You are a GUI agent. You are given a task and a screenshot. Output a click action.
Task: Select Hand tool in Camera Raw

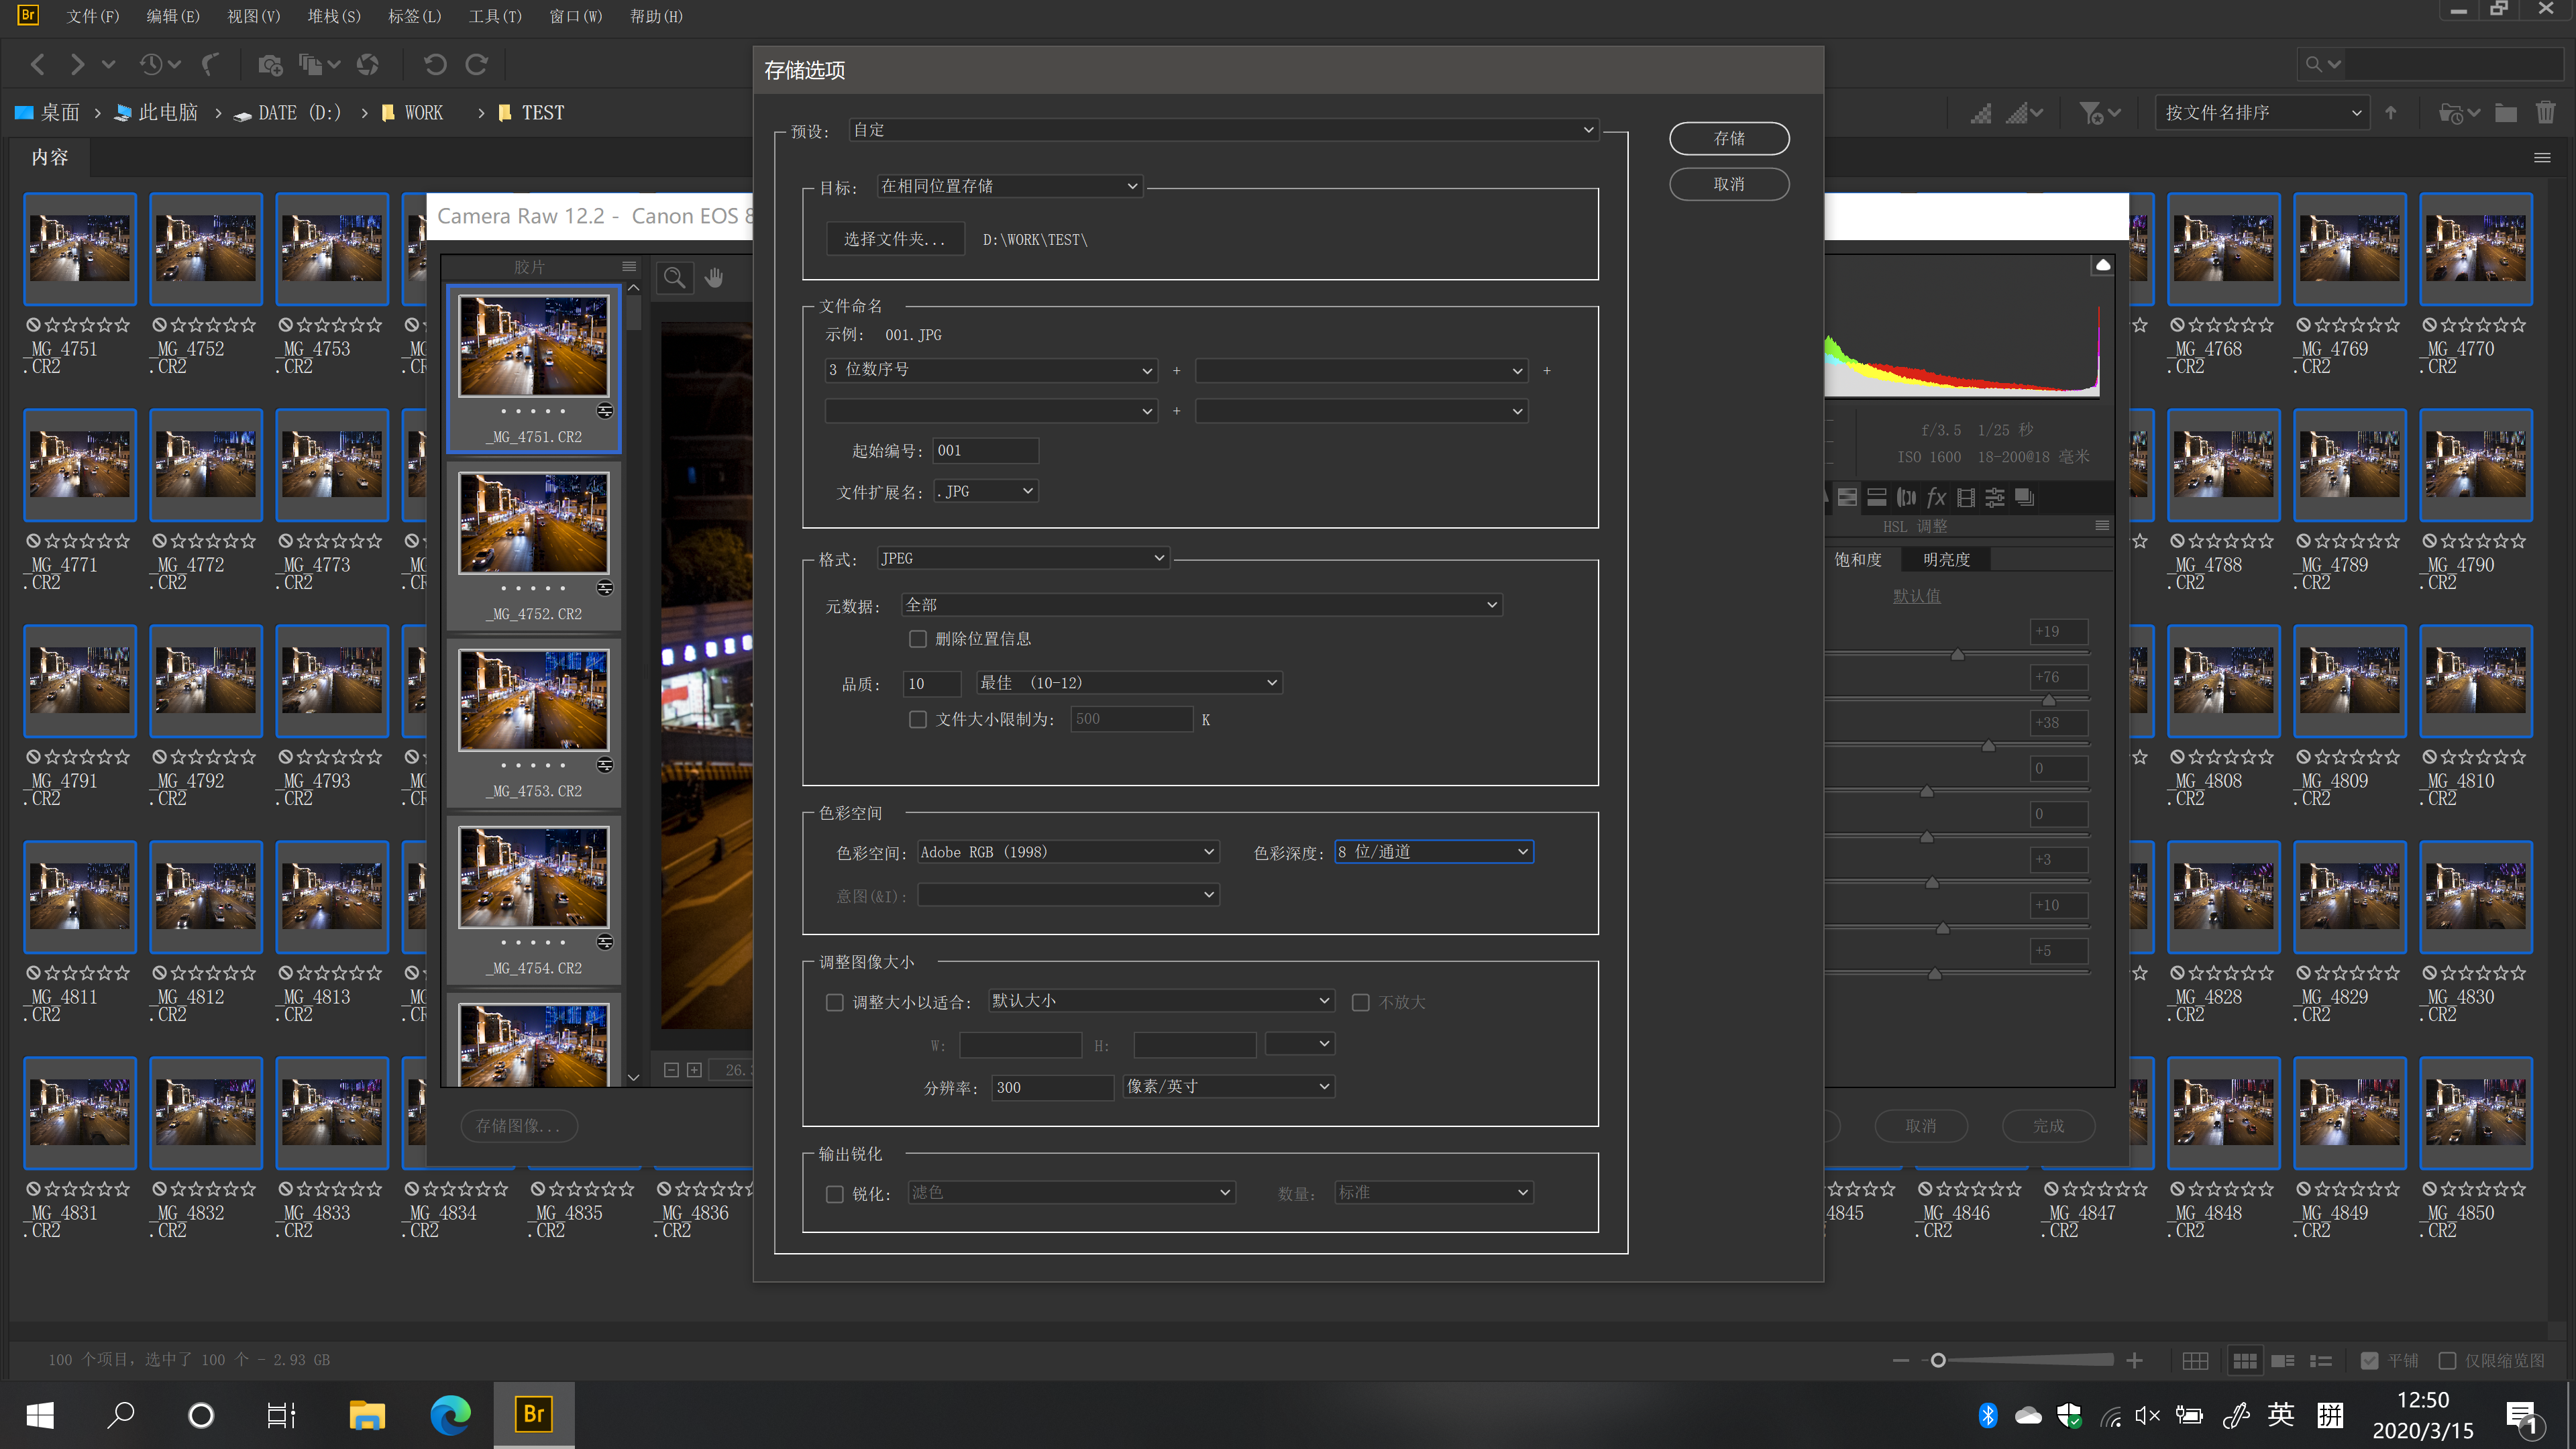[714, 277]
